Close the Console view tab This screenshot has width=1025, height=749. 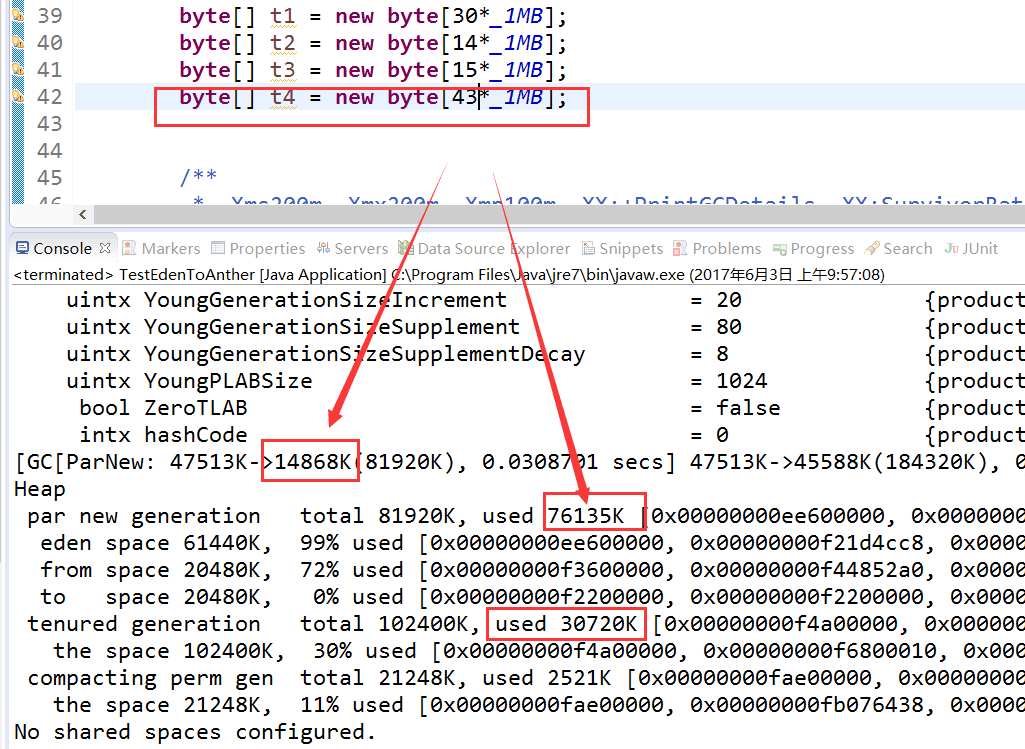click(x=105, y=248)
